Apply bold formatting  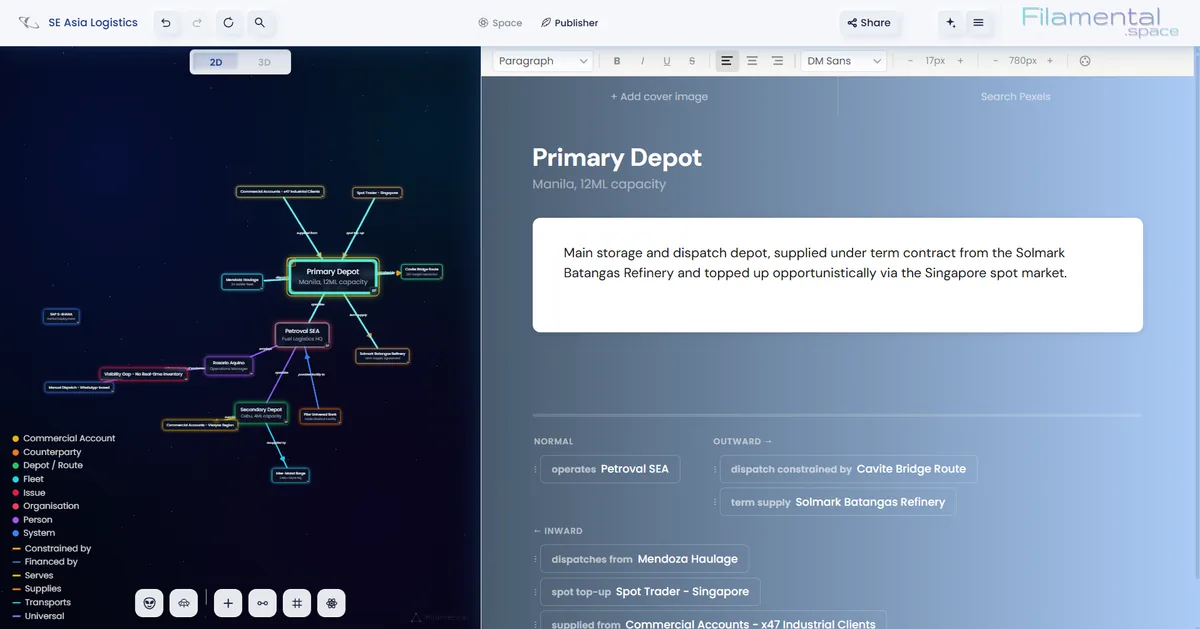pyautogui.click(x=617, y=61)
